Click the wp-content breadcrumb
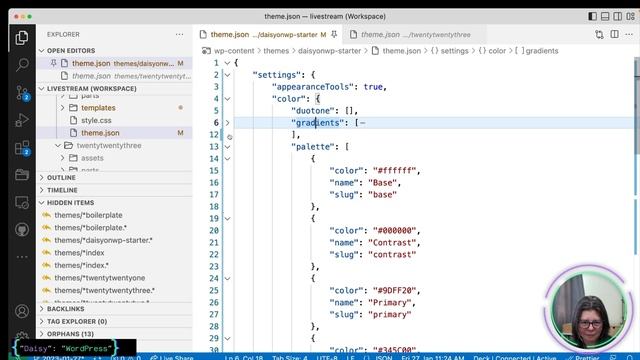The height and width of the screenshot is (360, 640). 234,51
